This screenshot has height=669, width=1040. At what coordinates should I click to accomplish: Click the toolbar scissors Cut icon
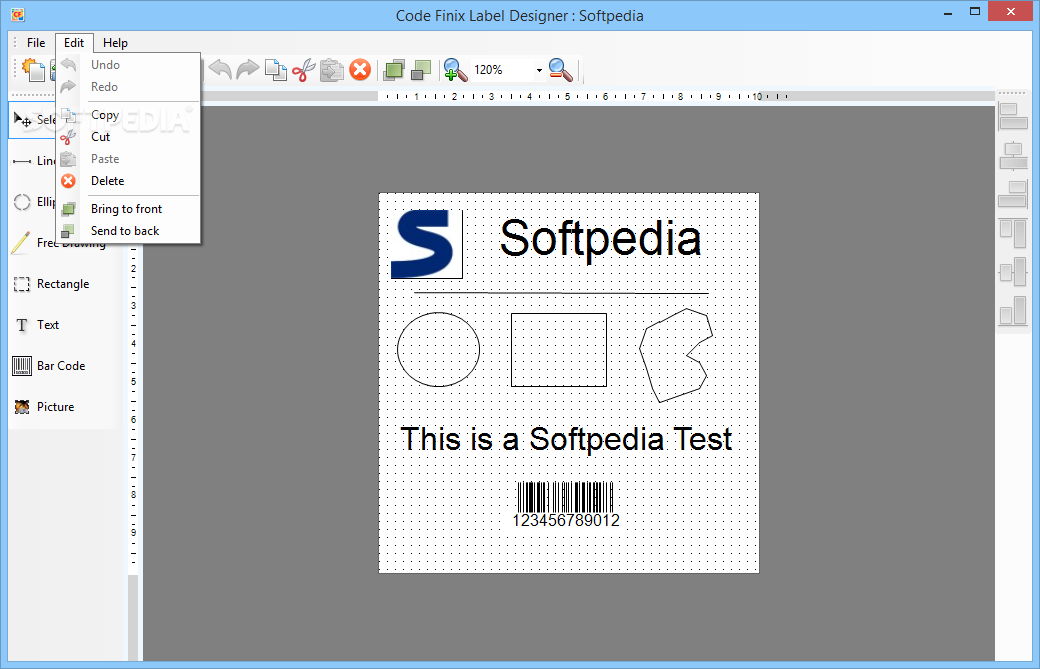click(304, 70)
